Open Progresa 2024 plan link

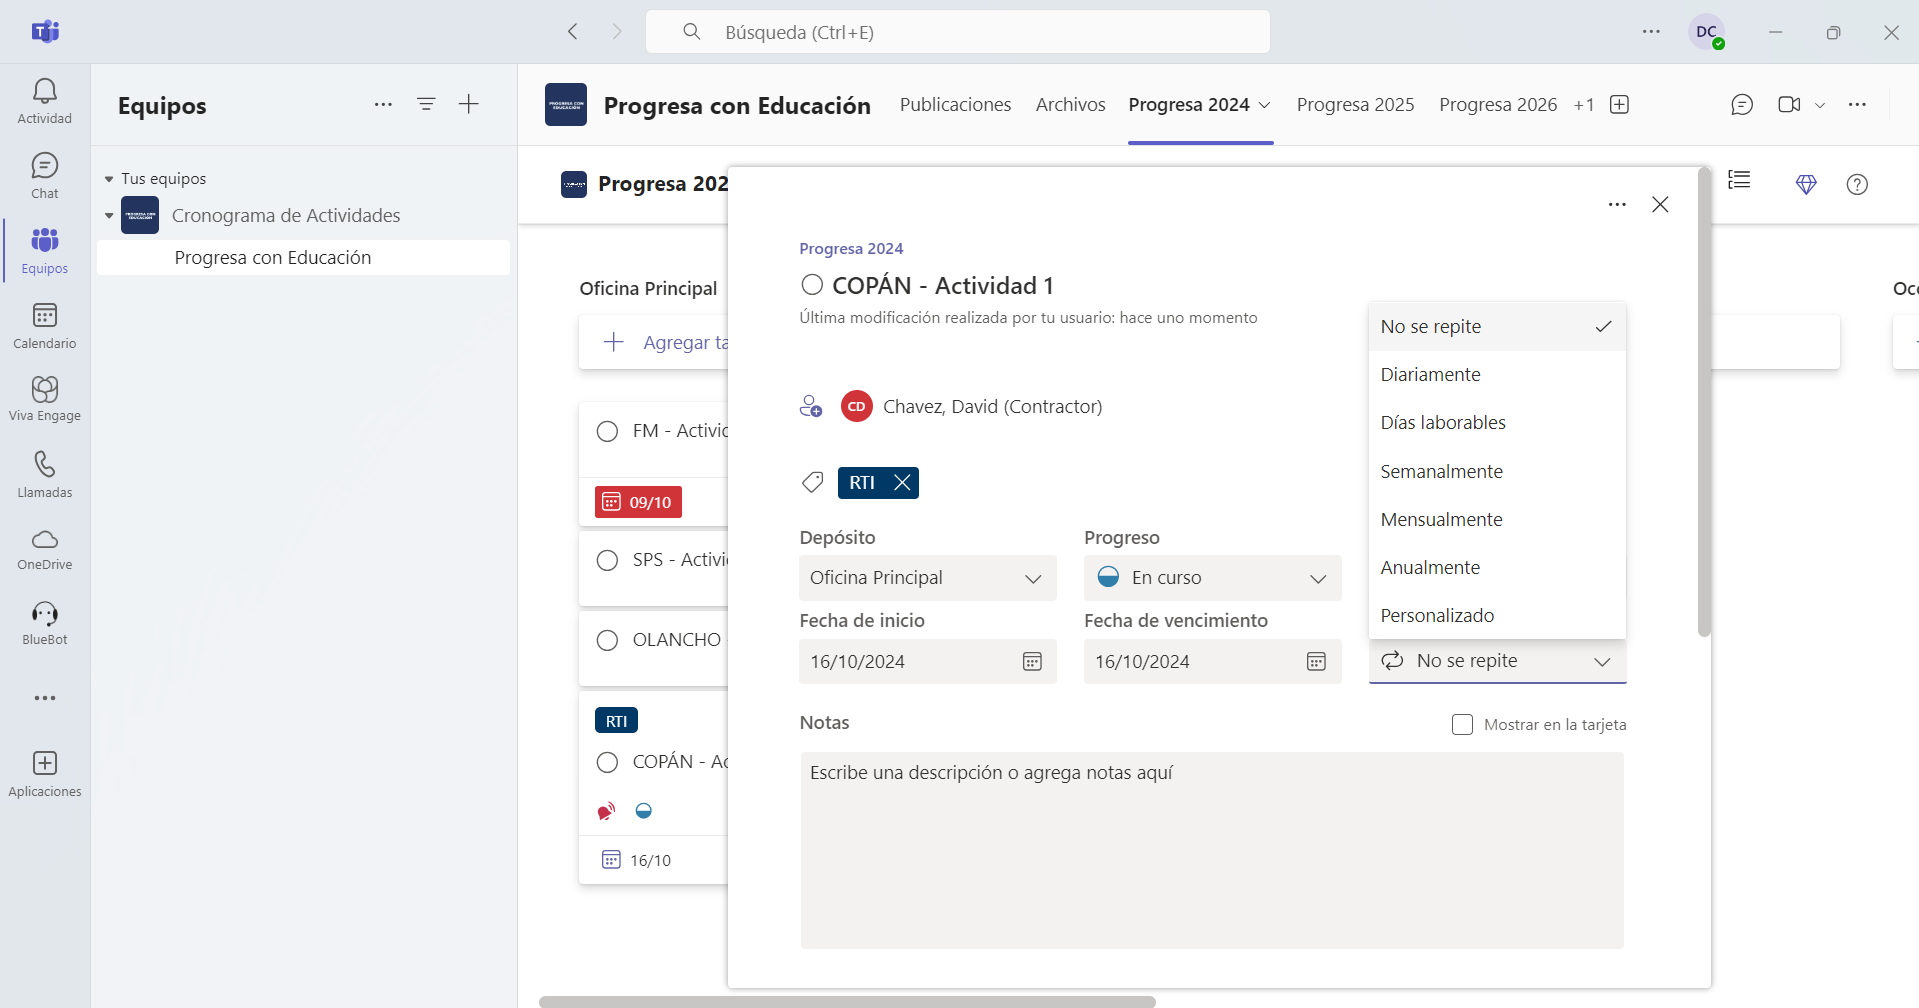point(851,249)
